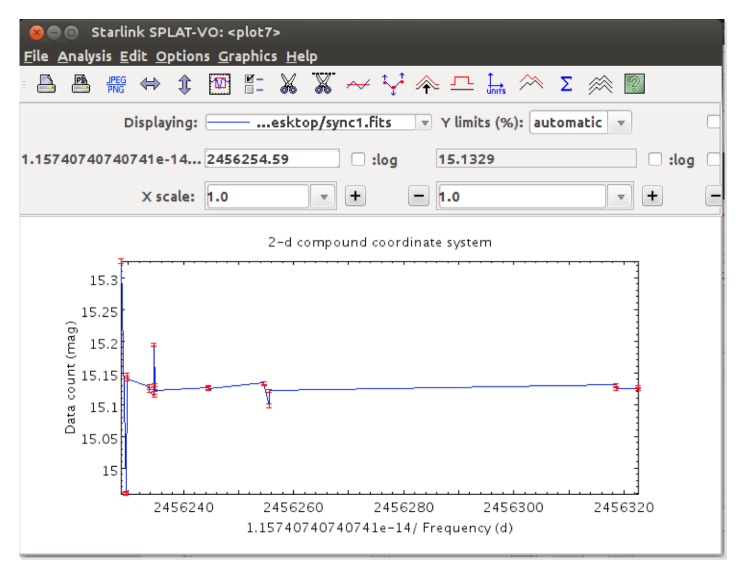This screenshot has width=747, height=580.
Task: Fit plot width with horizontal arrows icon
Action: click(x=150, y=84)
